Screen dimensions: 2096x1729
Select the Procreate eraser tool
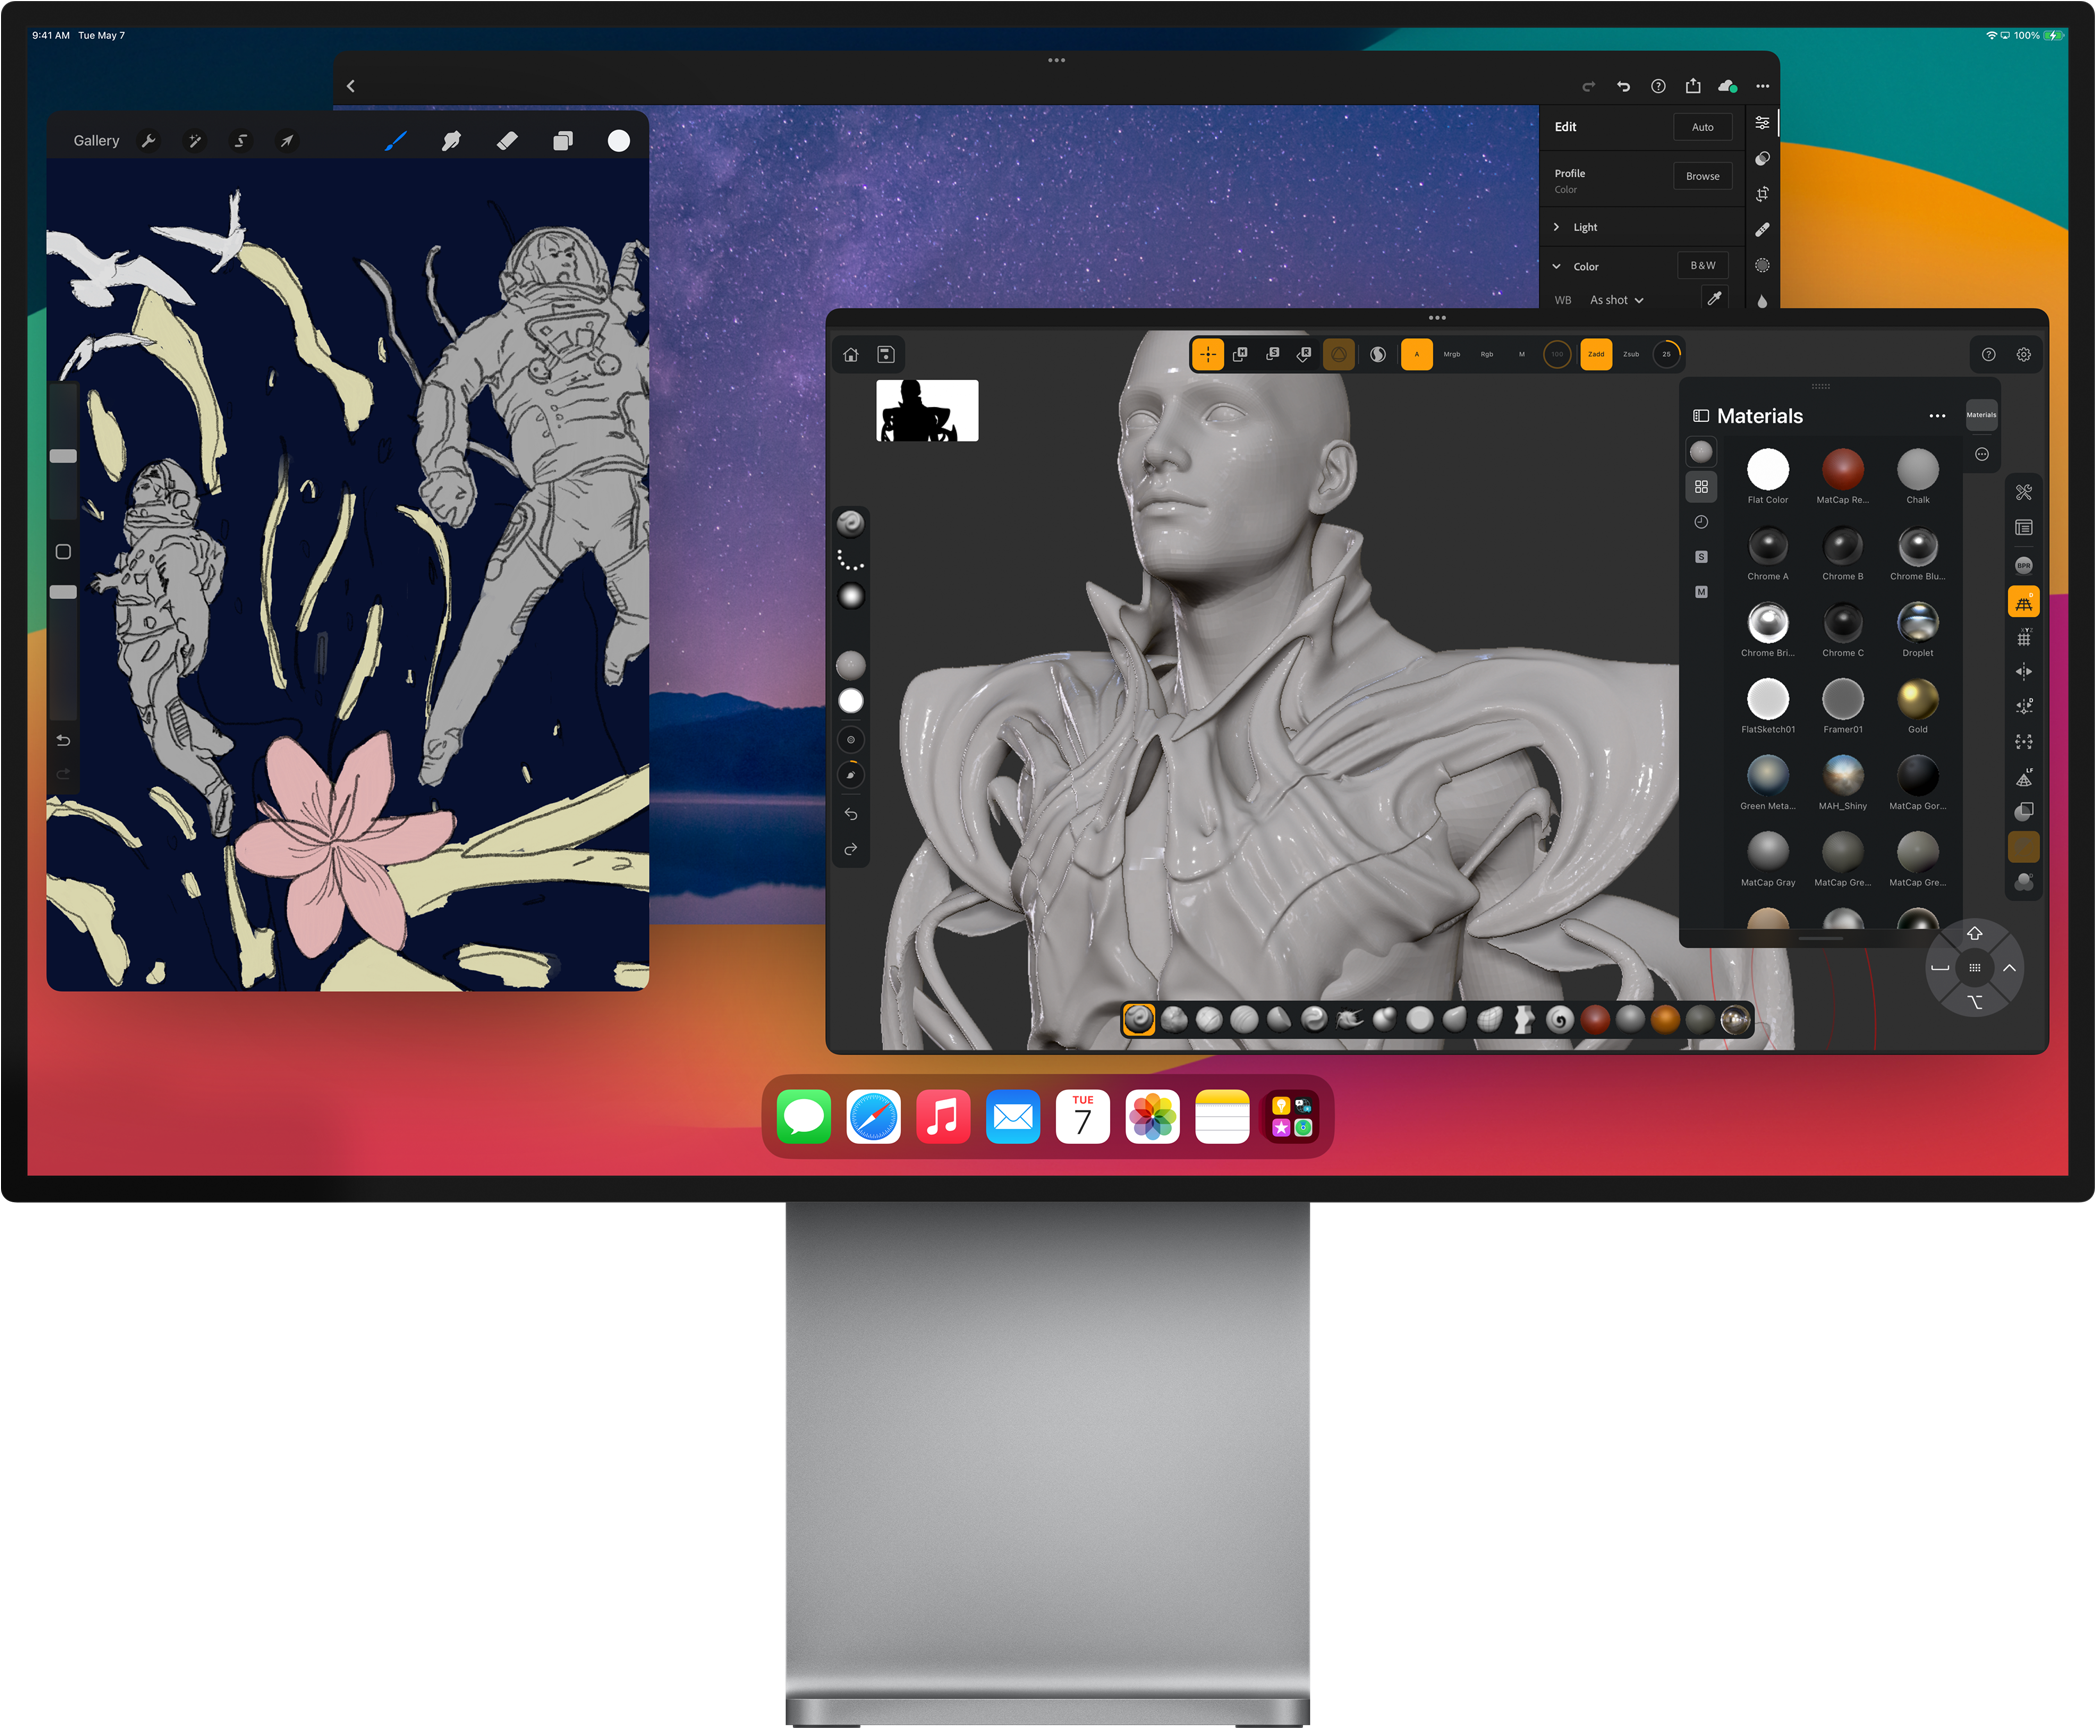pos(507,141)
